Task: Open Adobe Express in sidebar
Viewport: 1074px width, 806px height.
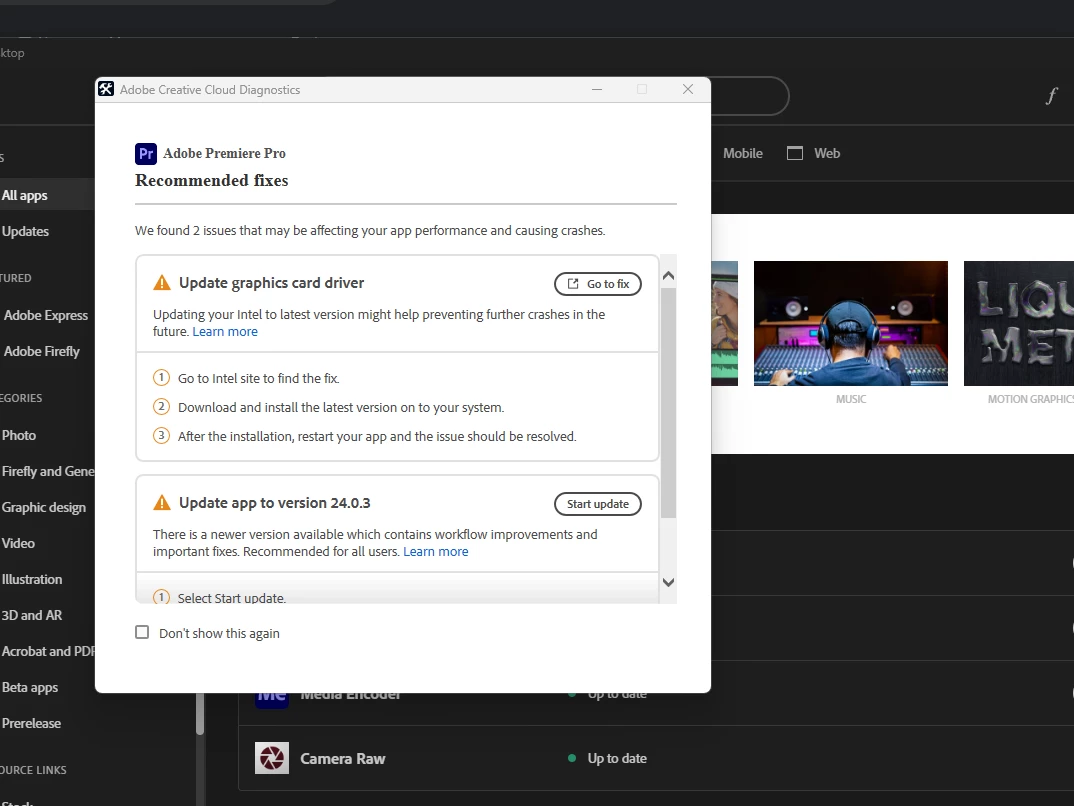Action: pos(46,315)
